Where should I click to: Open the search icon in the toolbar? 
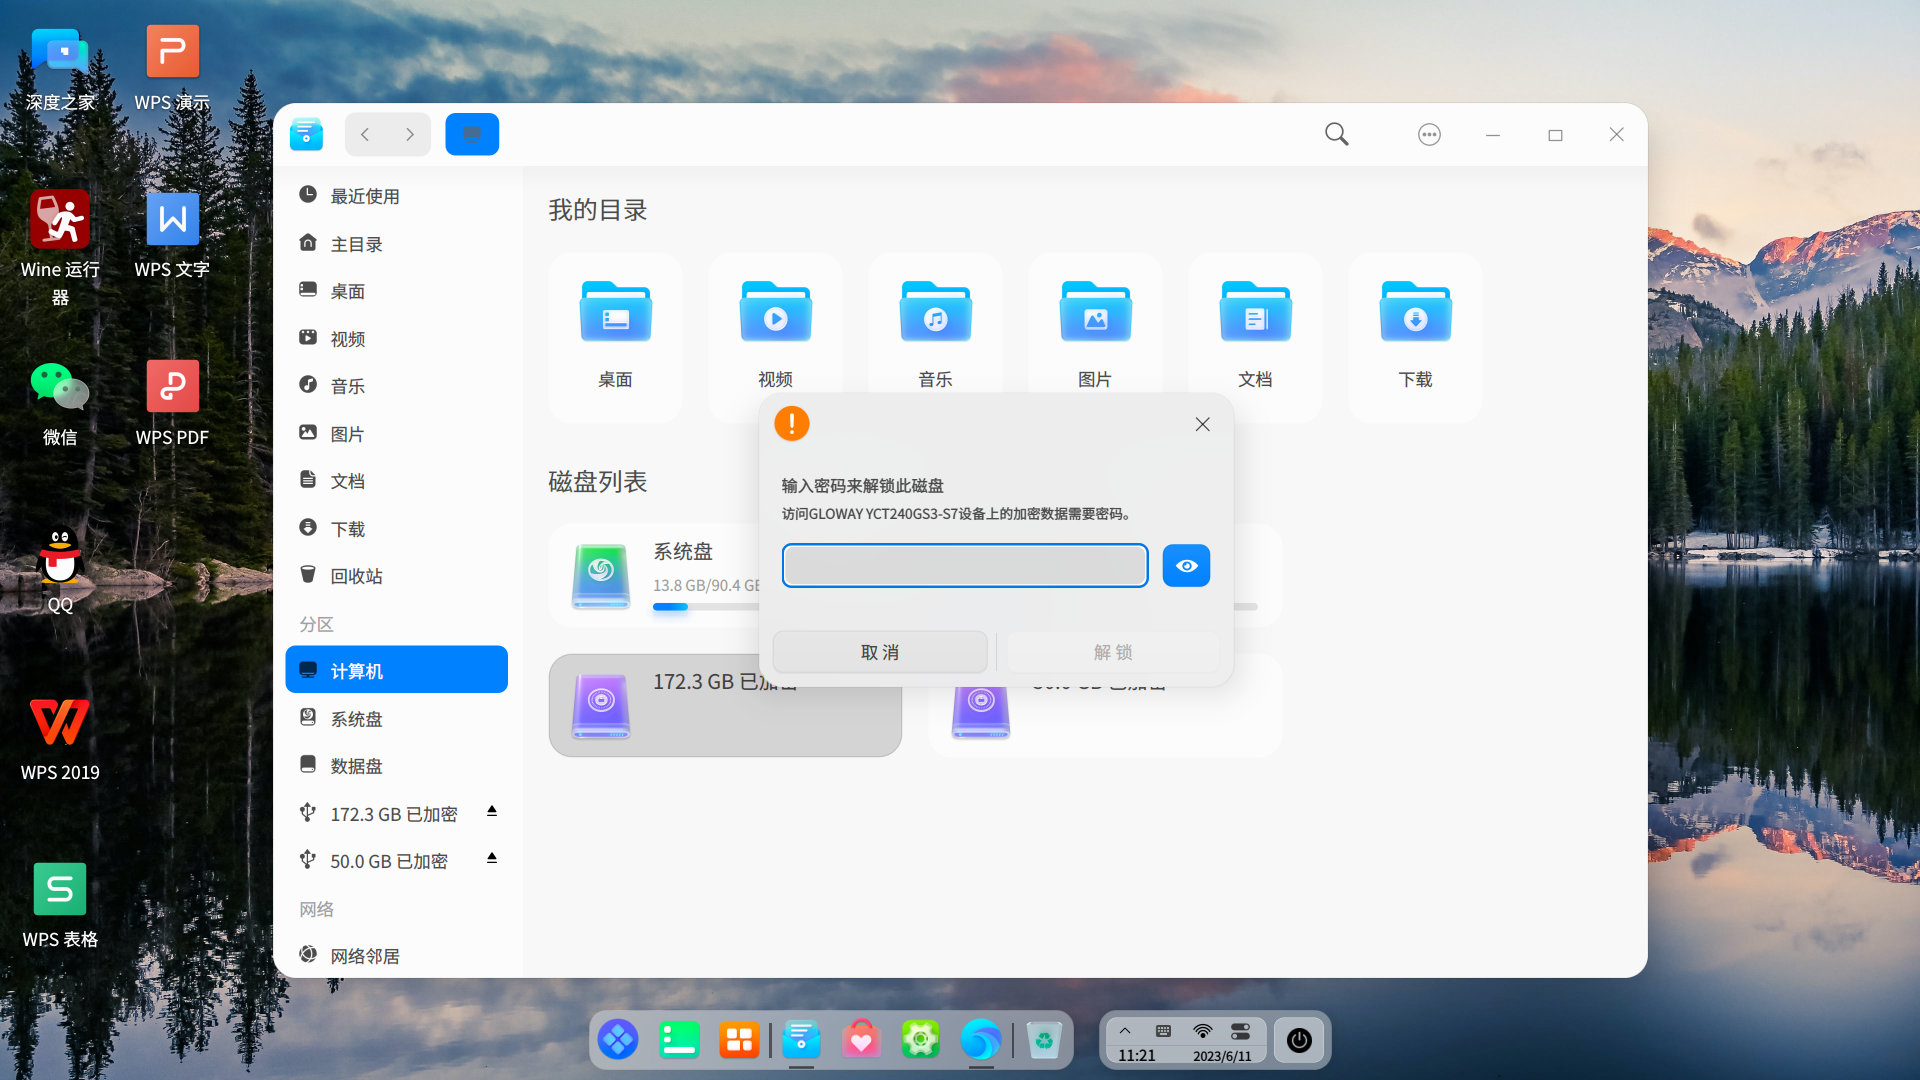pyautogui.click(x=1336, y=133)
